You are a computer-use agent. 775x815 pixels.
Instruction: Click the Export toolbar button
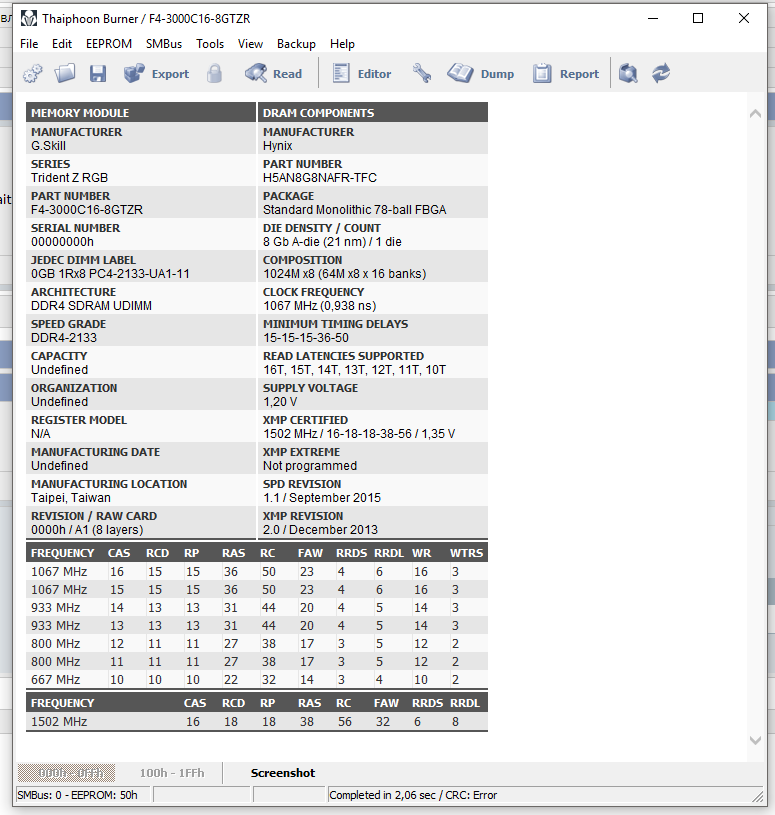[x=156, y=74]
